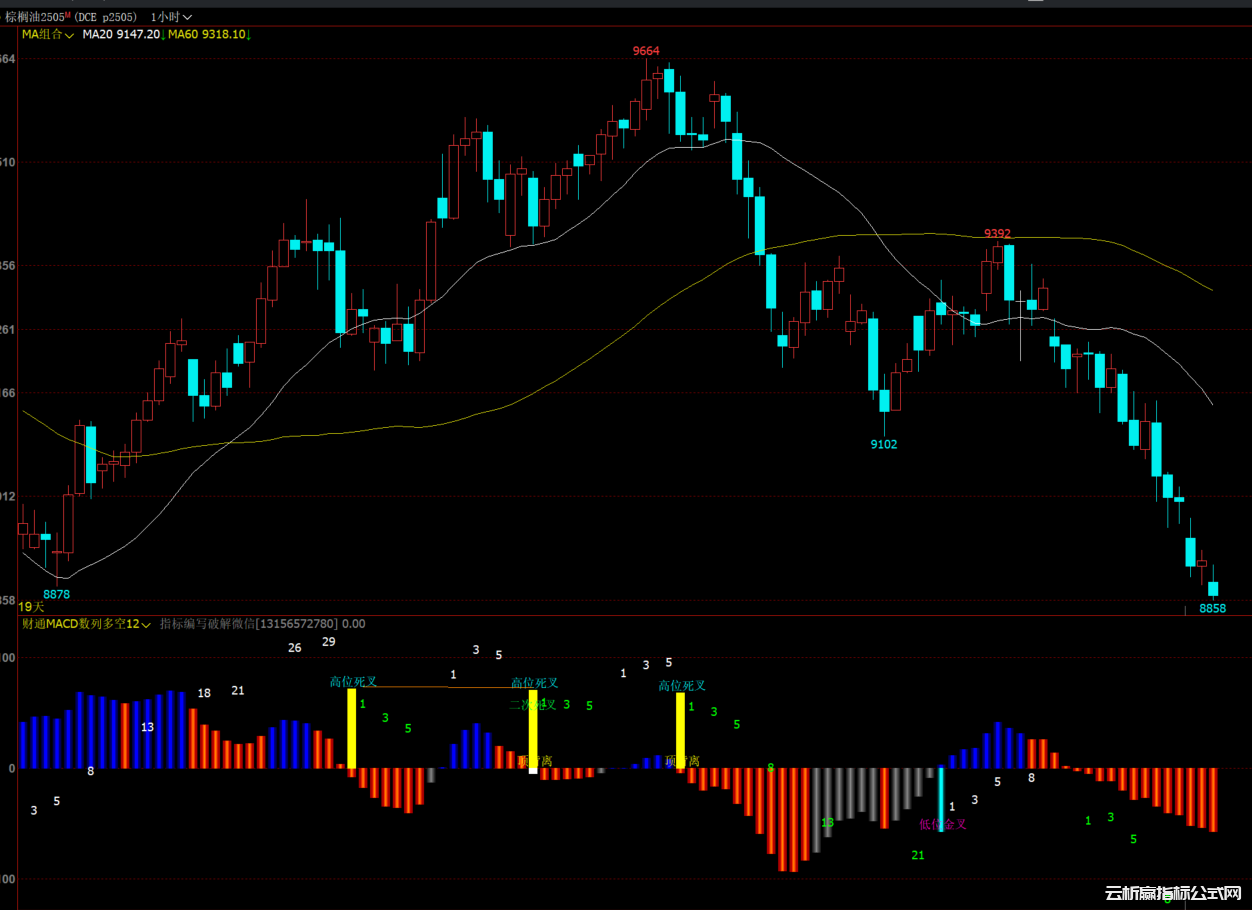The image size is (1252, 910).
Task: Click the 8878 low price label
Action: 57,594
